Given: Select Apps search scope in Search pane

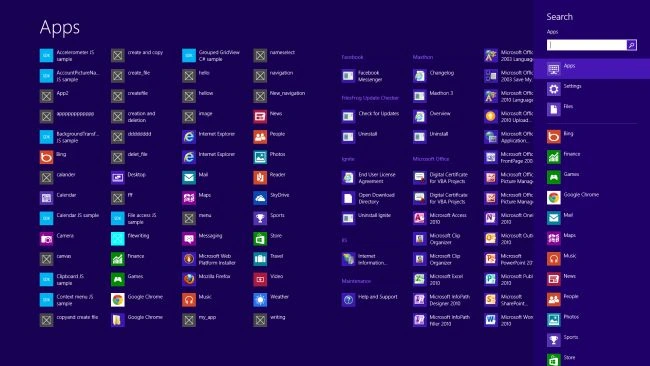Looking at the screenshot, I should coord(592,69).
